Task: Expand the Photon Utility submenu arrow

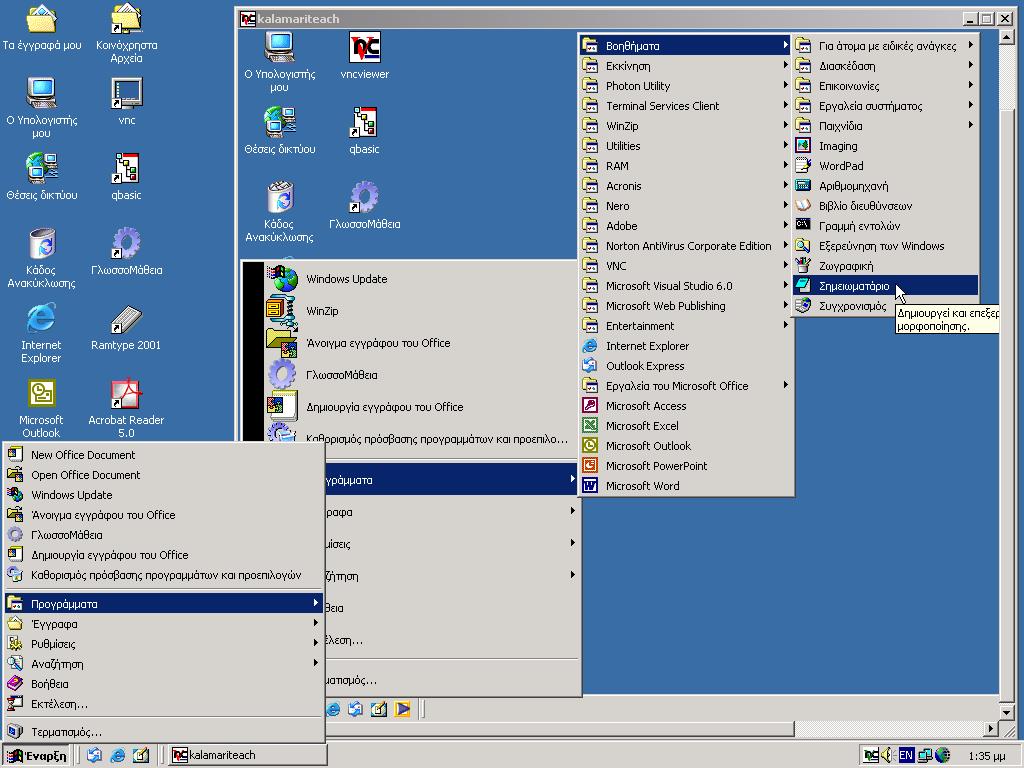Action: pos(785,85)
